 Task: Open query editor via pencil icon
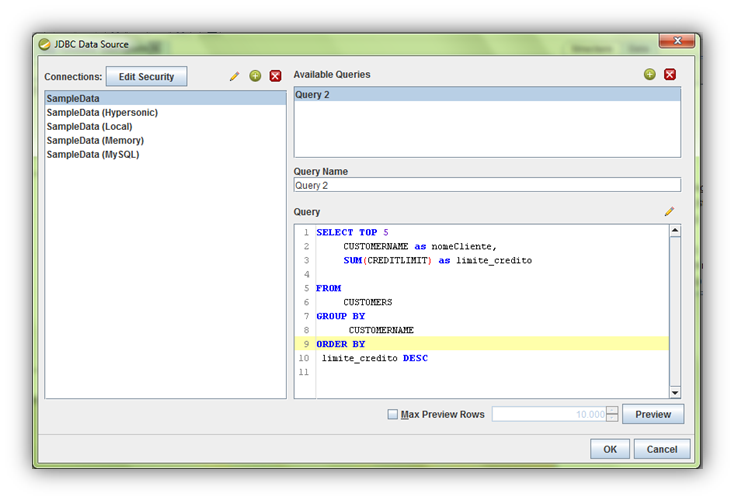tap(669, 212)
